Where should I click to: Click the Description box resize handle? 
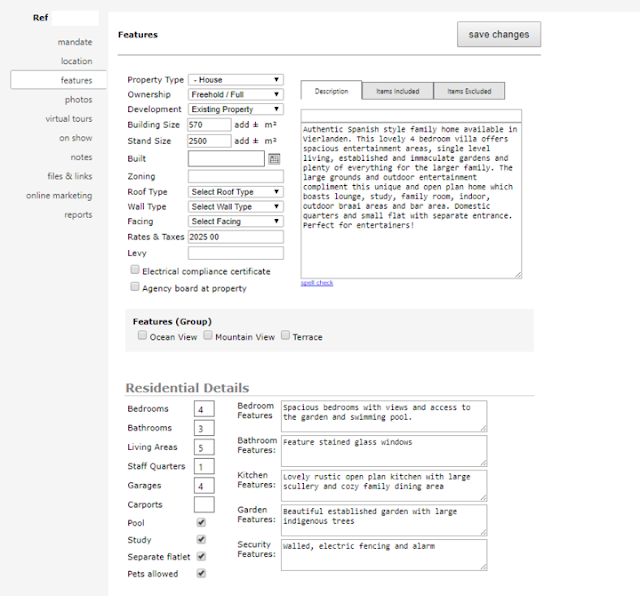pos(518,275)
